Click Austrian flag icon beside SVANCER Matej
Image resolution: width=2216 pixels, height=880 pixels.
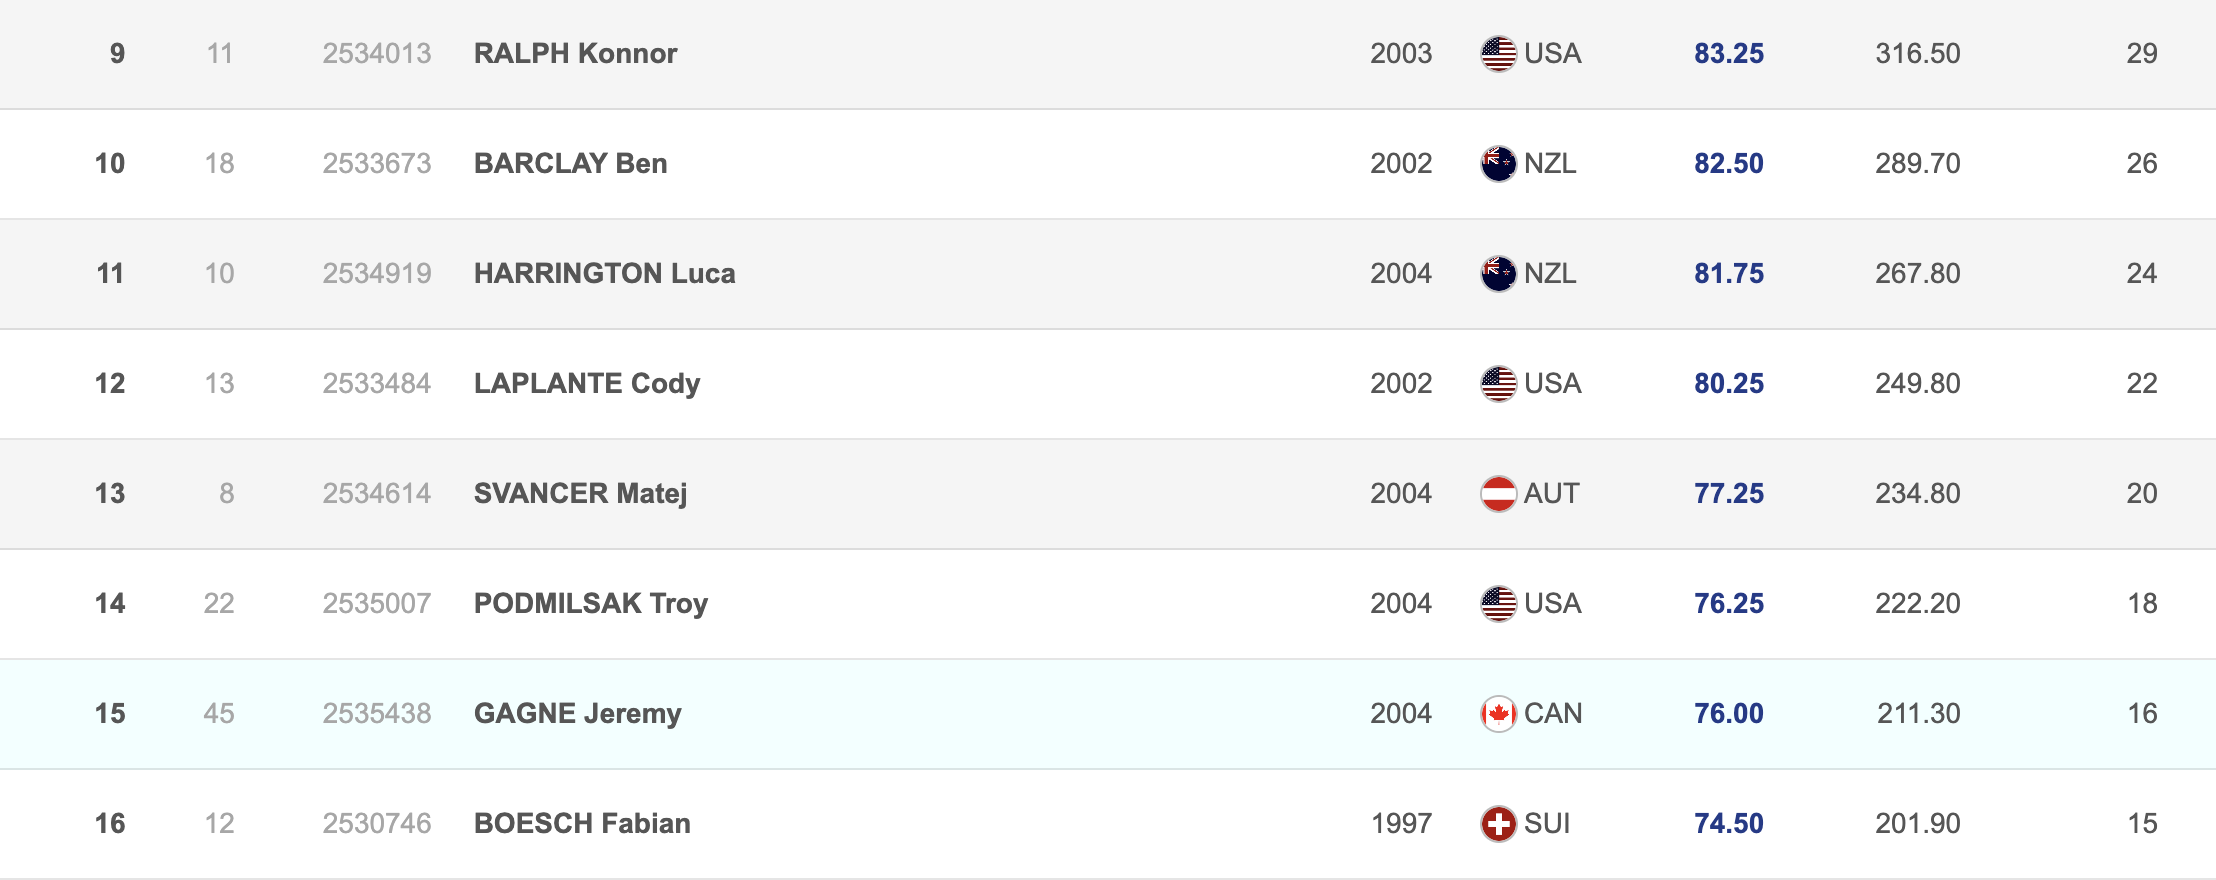tap(1498, 494)
